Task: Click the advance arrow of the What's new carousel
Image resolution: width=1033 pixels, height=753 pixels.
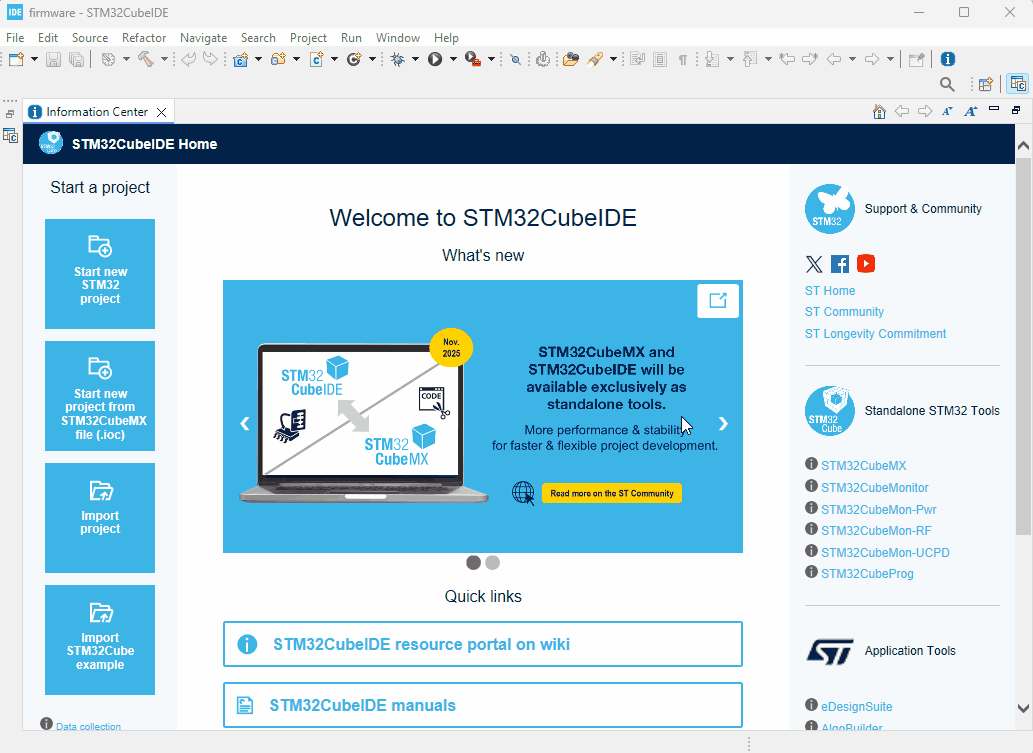Action: (x=722, y=423)
